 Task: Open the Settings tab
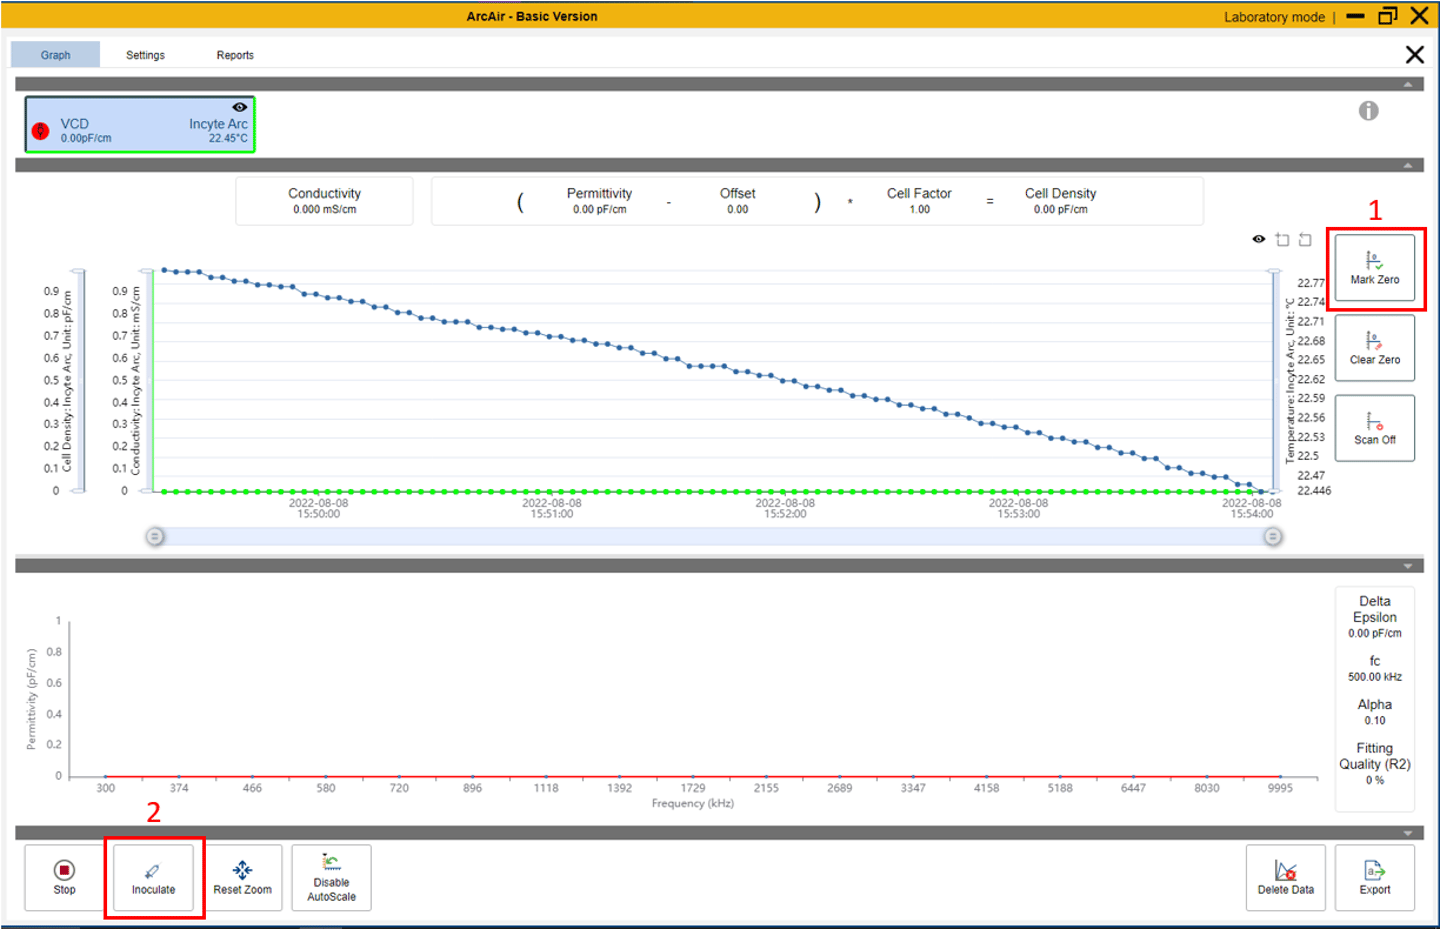click(145, 55)
